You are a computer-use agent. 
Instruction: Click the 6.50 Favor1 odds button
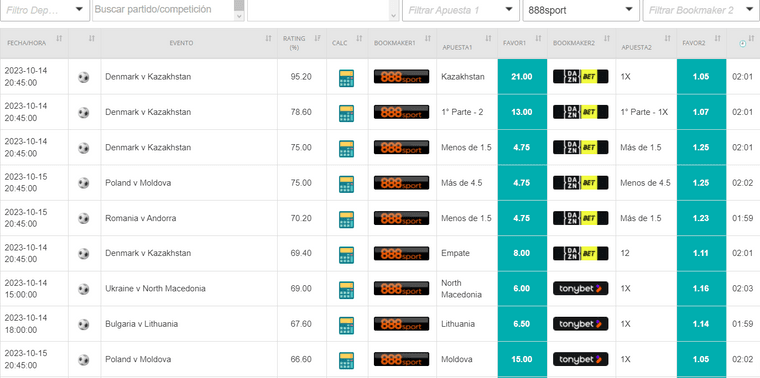point(522,324)
